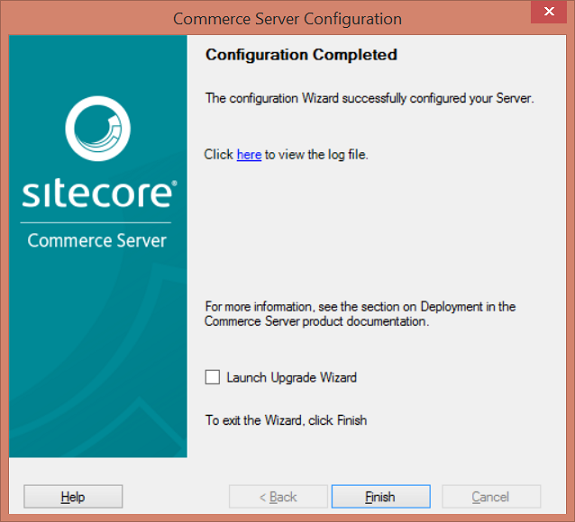Click the 'Commerce Server' sidebar label
575x522 pixels.
97,241
